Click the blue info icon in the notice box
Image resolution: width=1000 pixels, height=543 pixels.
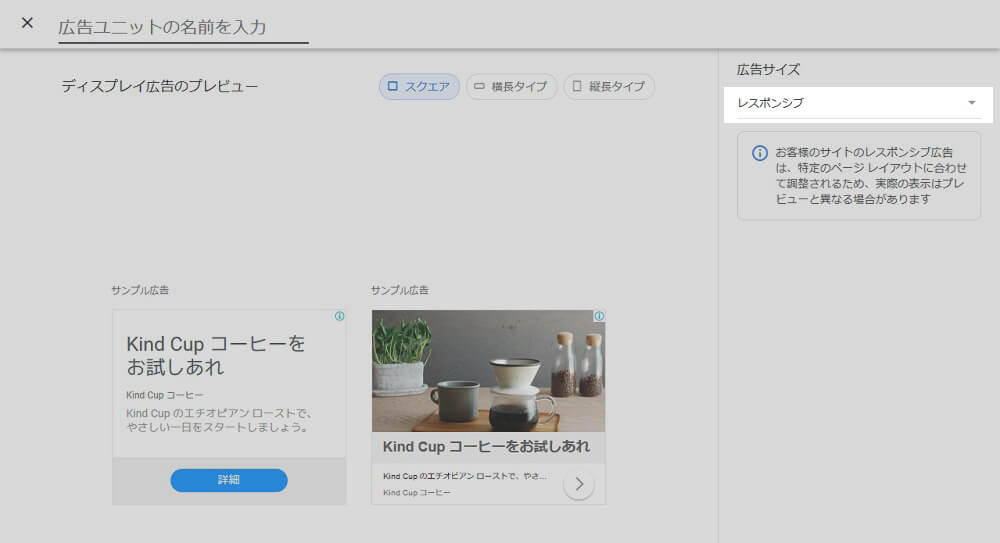point(760,153)
